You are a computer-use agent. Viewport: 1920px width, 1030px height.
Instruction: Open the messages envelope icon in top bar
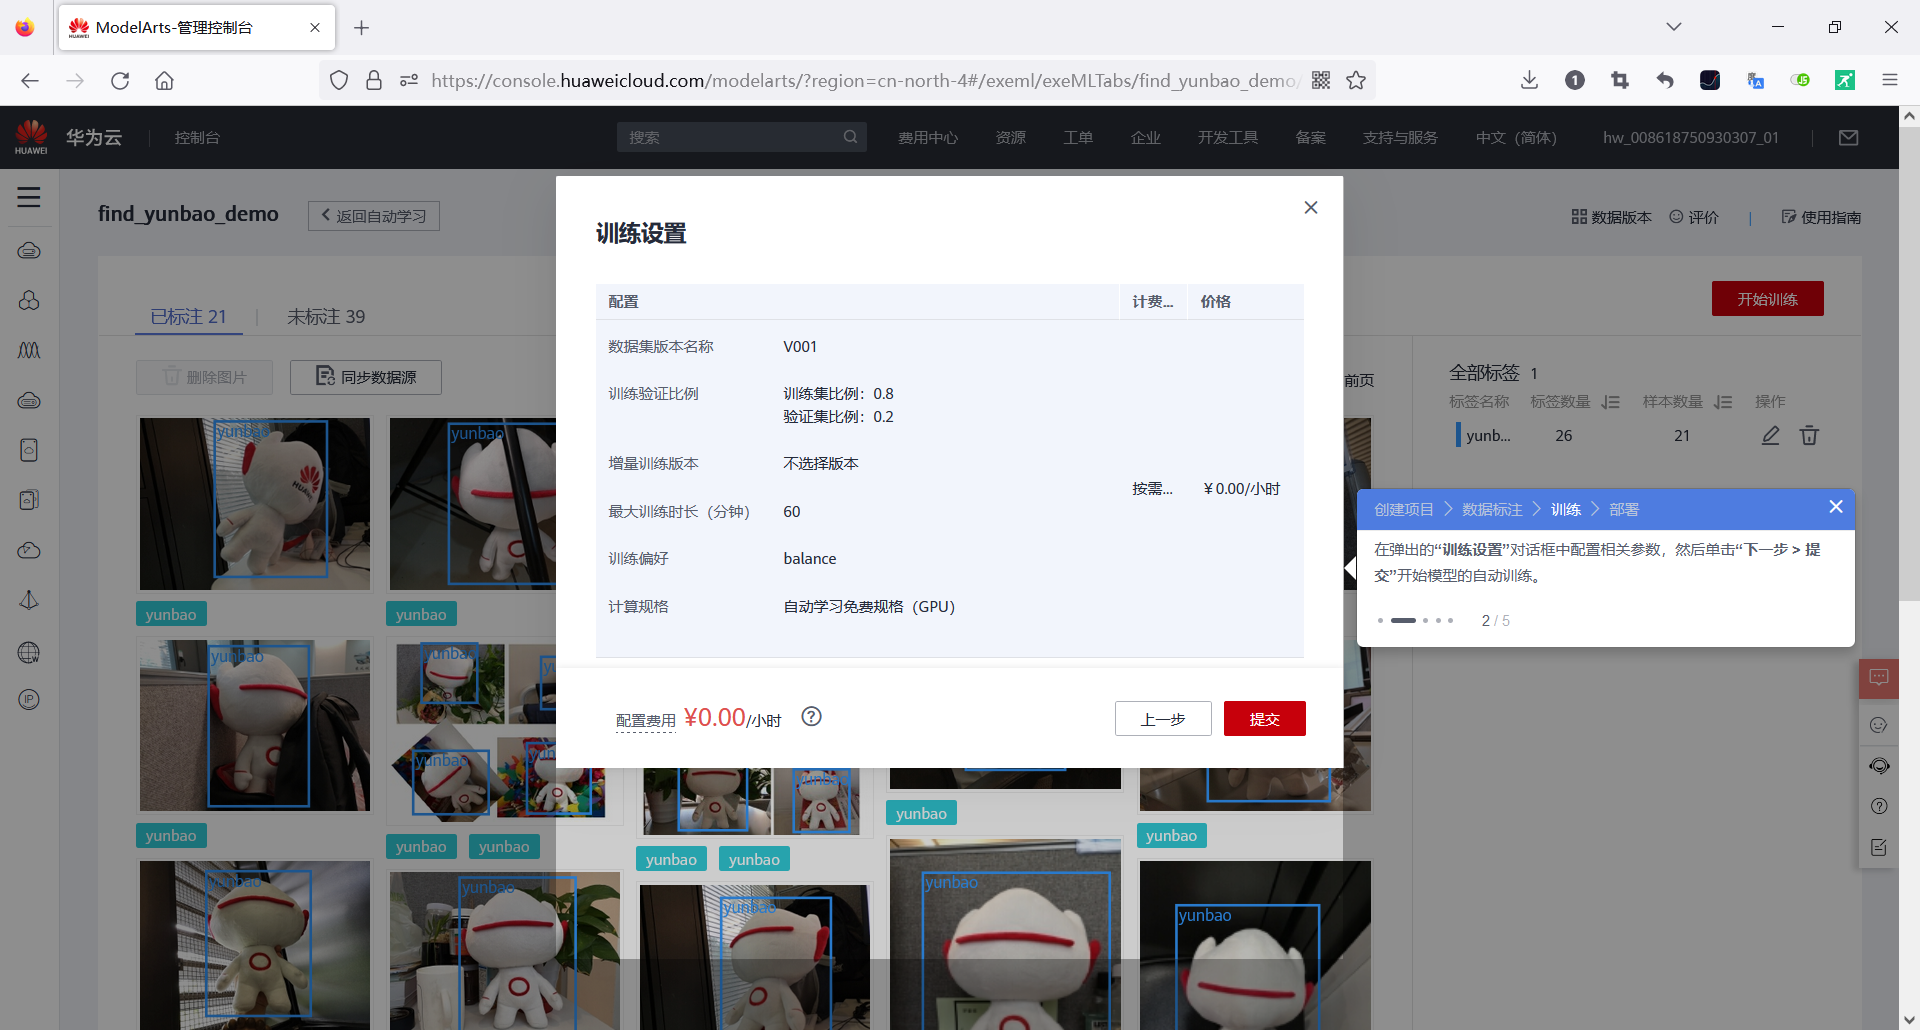[1848, 137]
